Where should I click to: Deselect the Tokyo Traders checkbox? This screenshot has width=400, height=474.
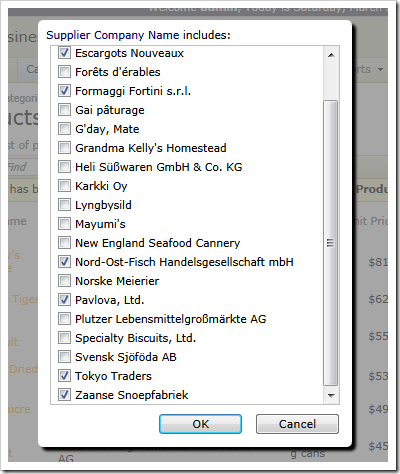[x=64, y=376]
